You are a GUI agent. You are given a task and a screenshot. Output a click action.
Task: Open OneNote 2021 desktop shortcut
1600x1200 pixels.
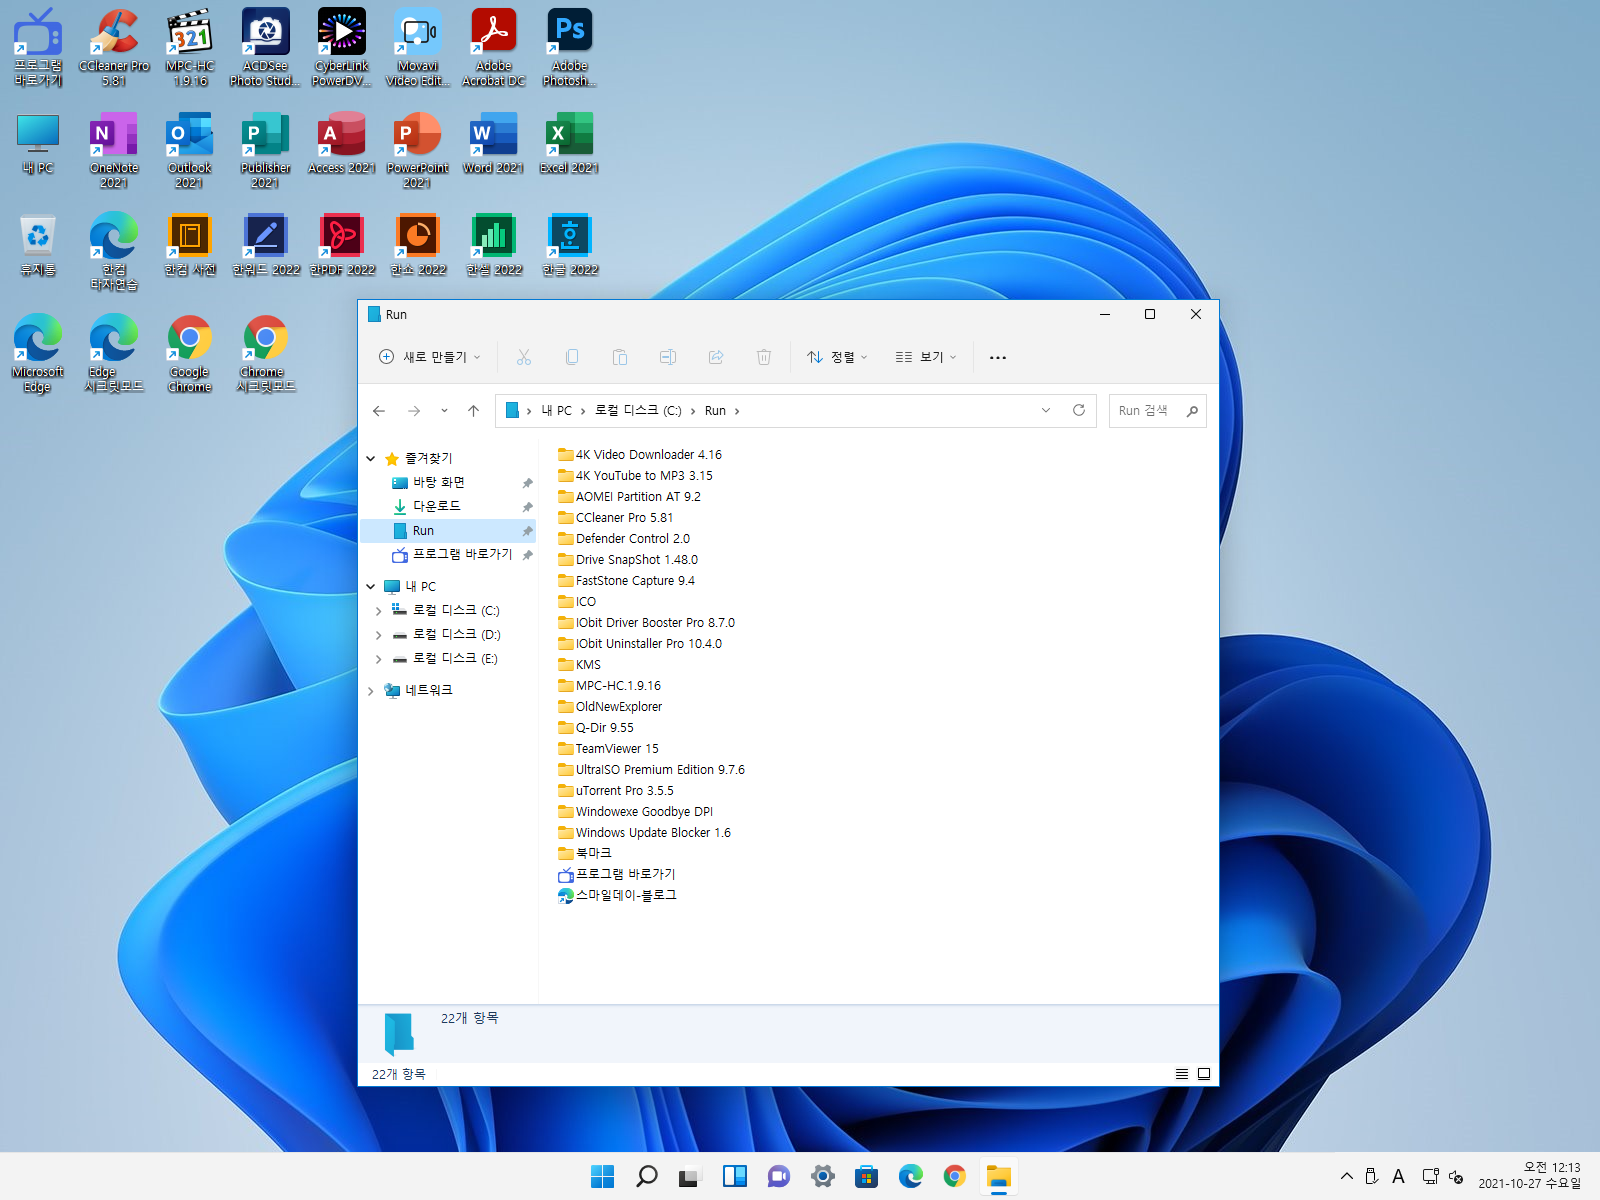click(x=114, y=150)
